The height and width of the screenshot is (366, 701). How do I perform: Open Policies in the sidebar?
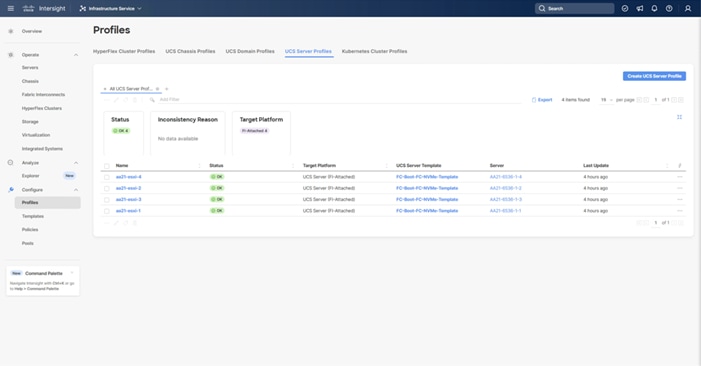[x=30, y=230]
